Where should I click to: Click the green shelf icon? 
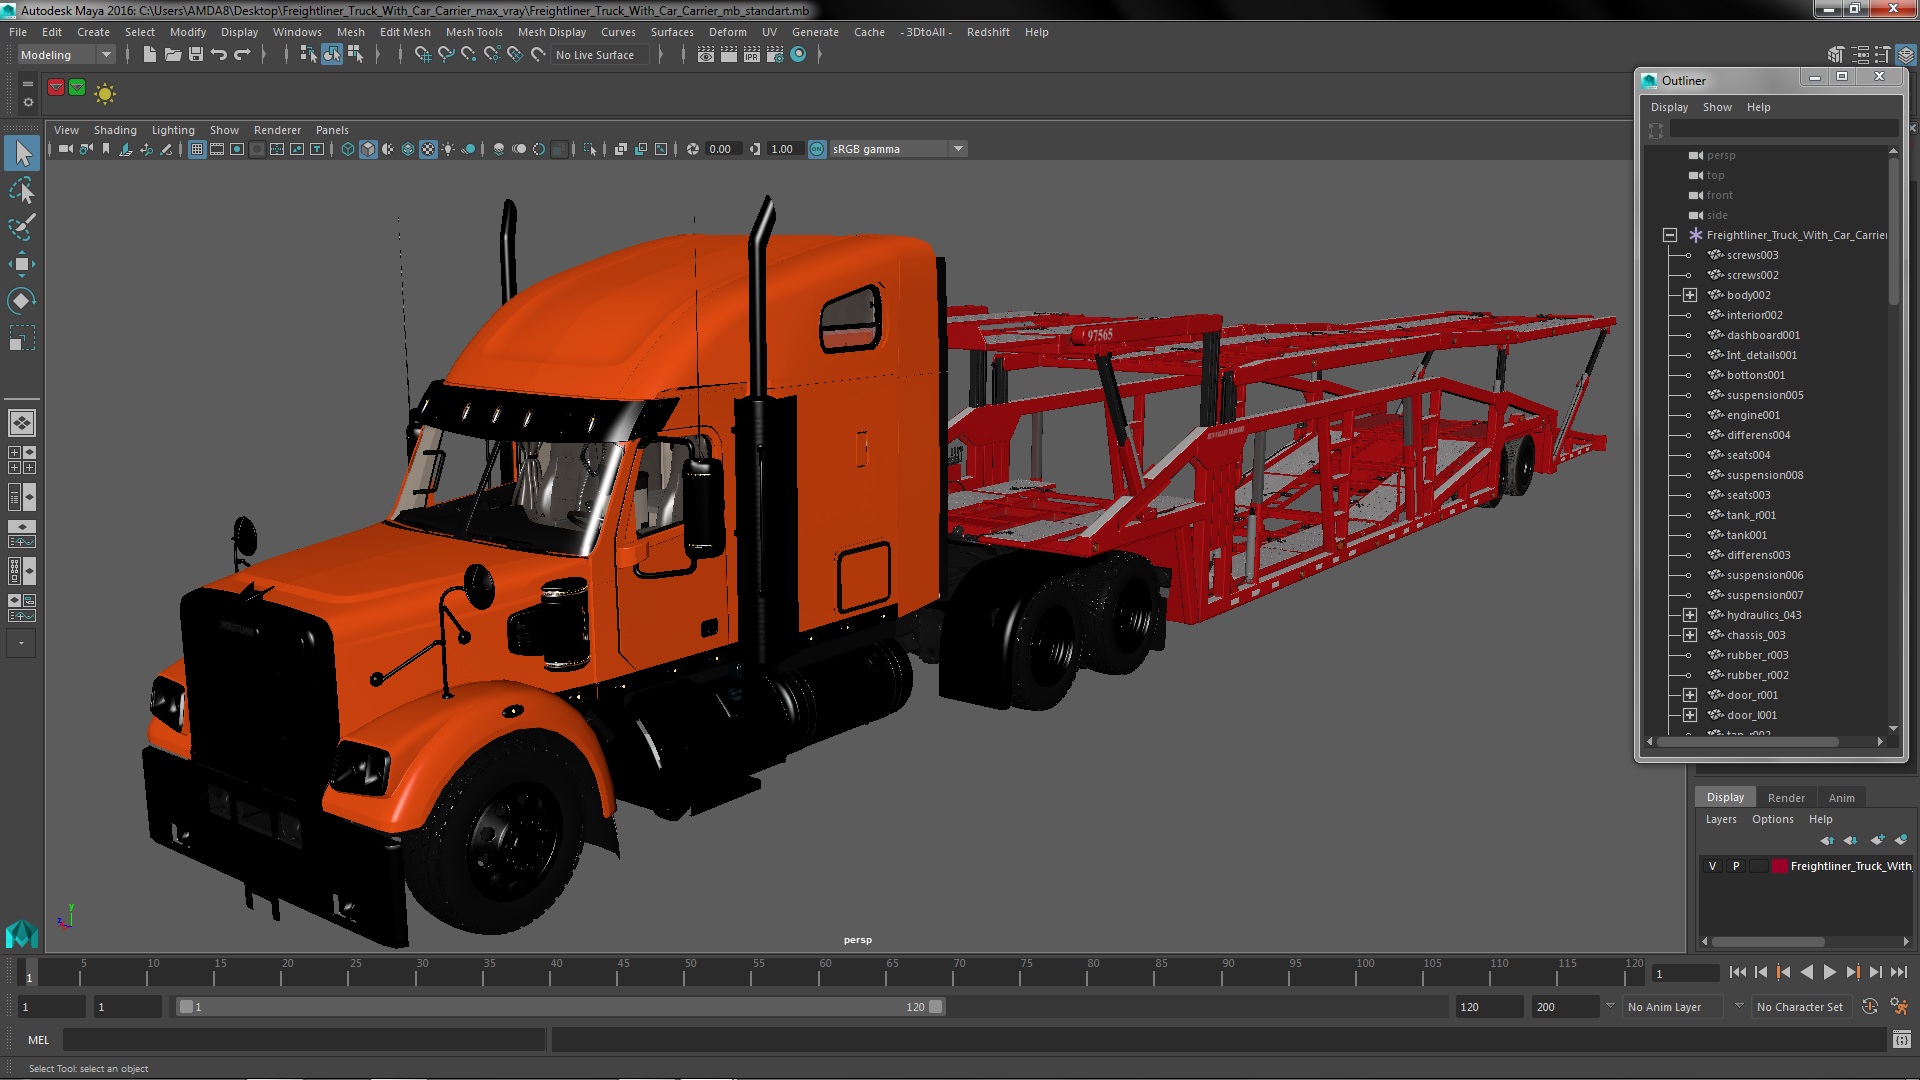click(x=77, y=88)
